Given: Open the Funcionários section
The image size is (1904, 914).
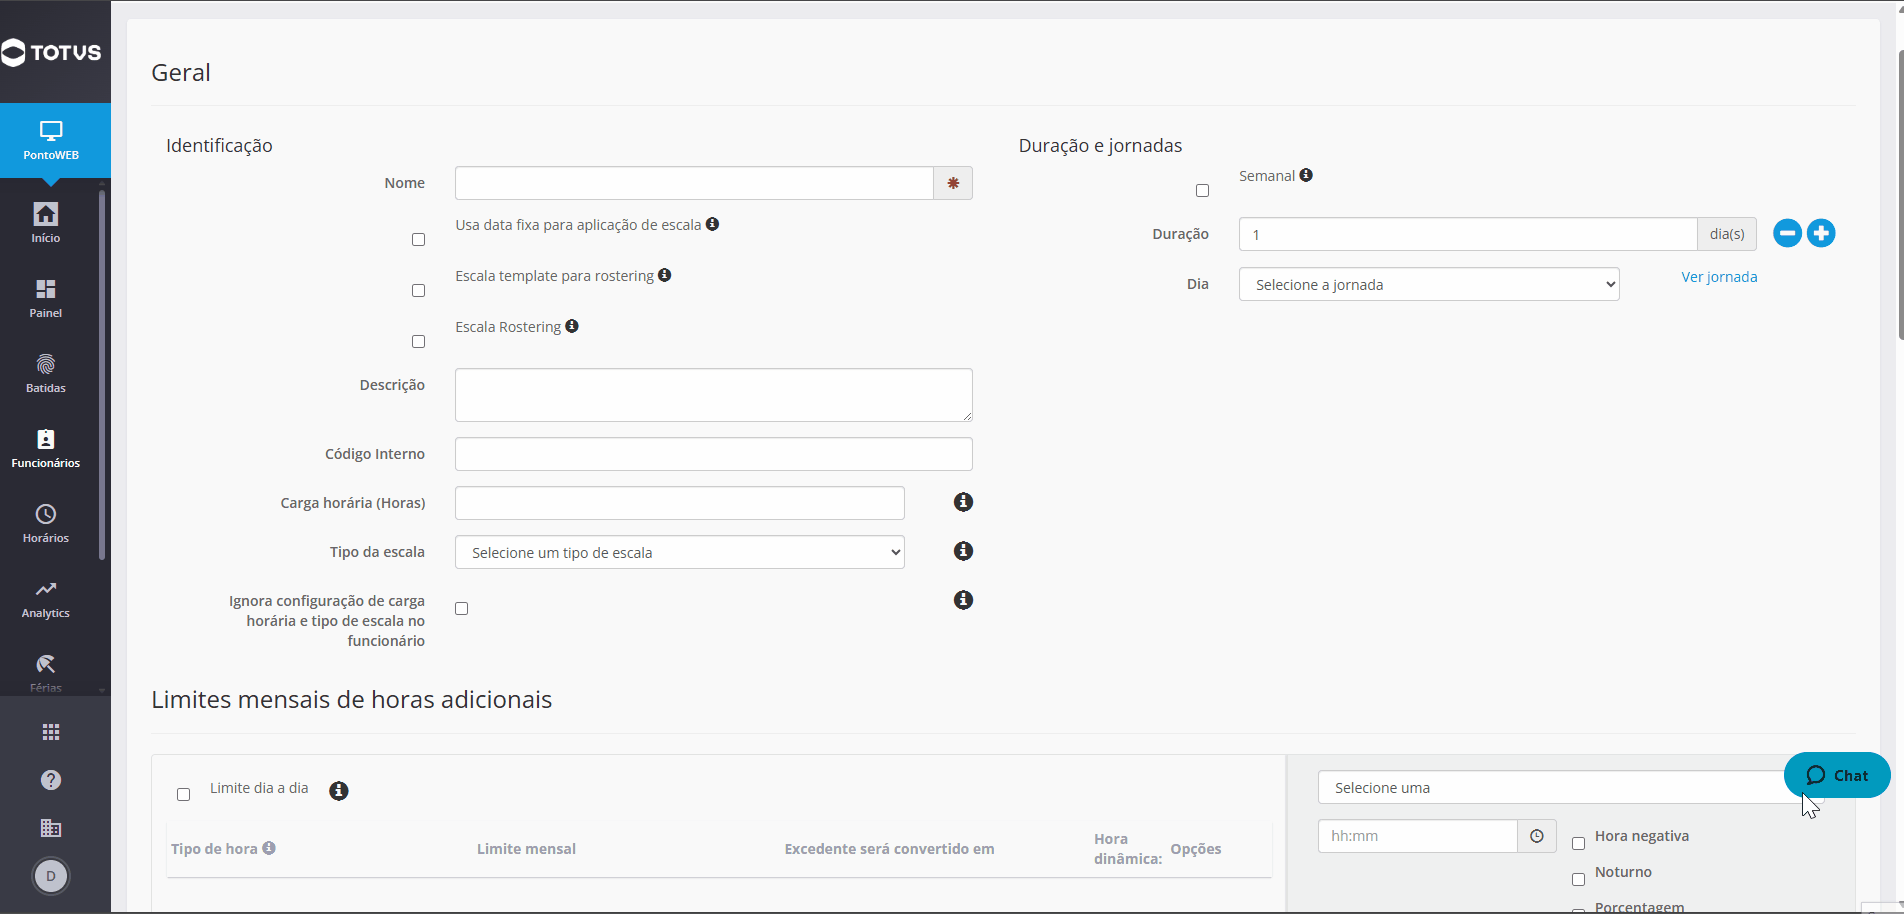Looking at the screenshot, I should pos(46,448).
